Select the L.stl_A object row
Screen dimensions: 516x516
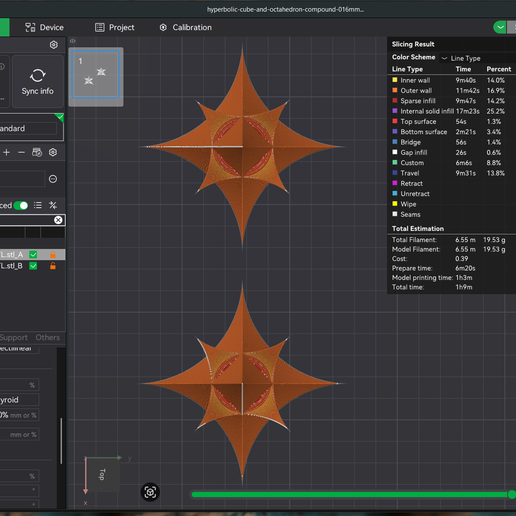click(x=32, y=255)
